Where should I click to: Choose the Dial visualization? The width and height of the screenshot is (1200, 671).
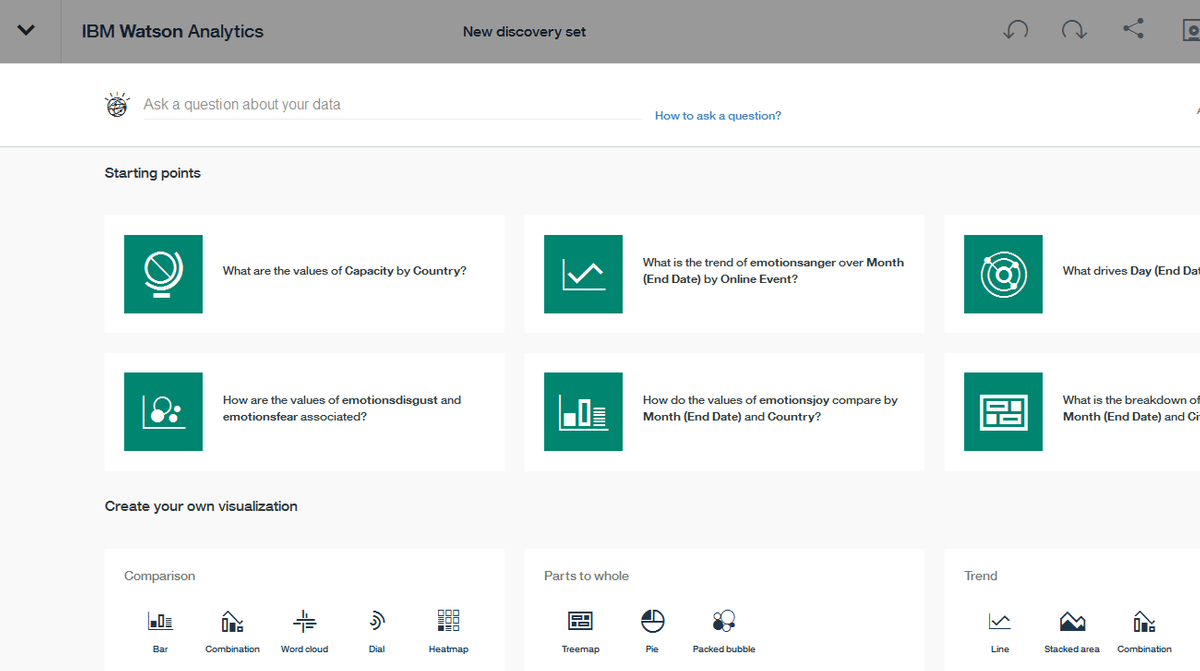376,621
